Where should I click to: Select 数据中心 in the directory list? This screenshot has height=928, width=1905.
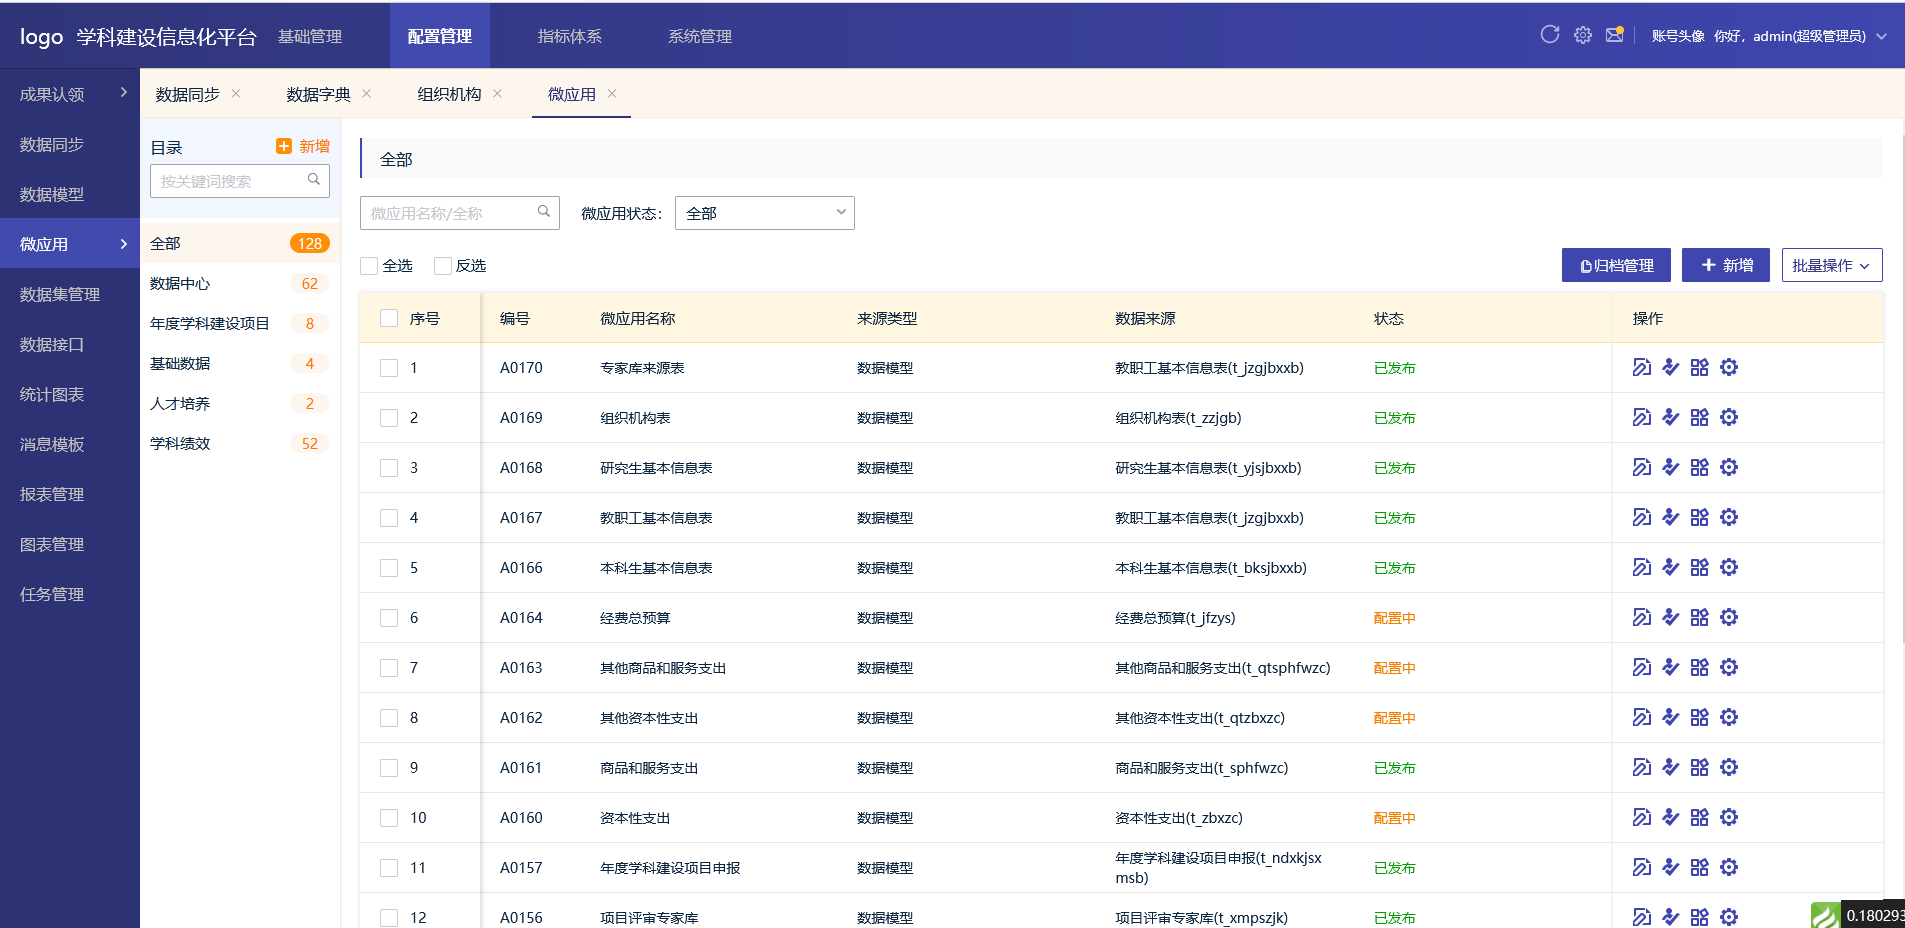pos(240,283)
